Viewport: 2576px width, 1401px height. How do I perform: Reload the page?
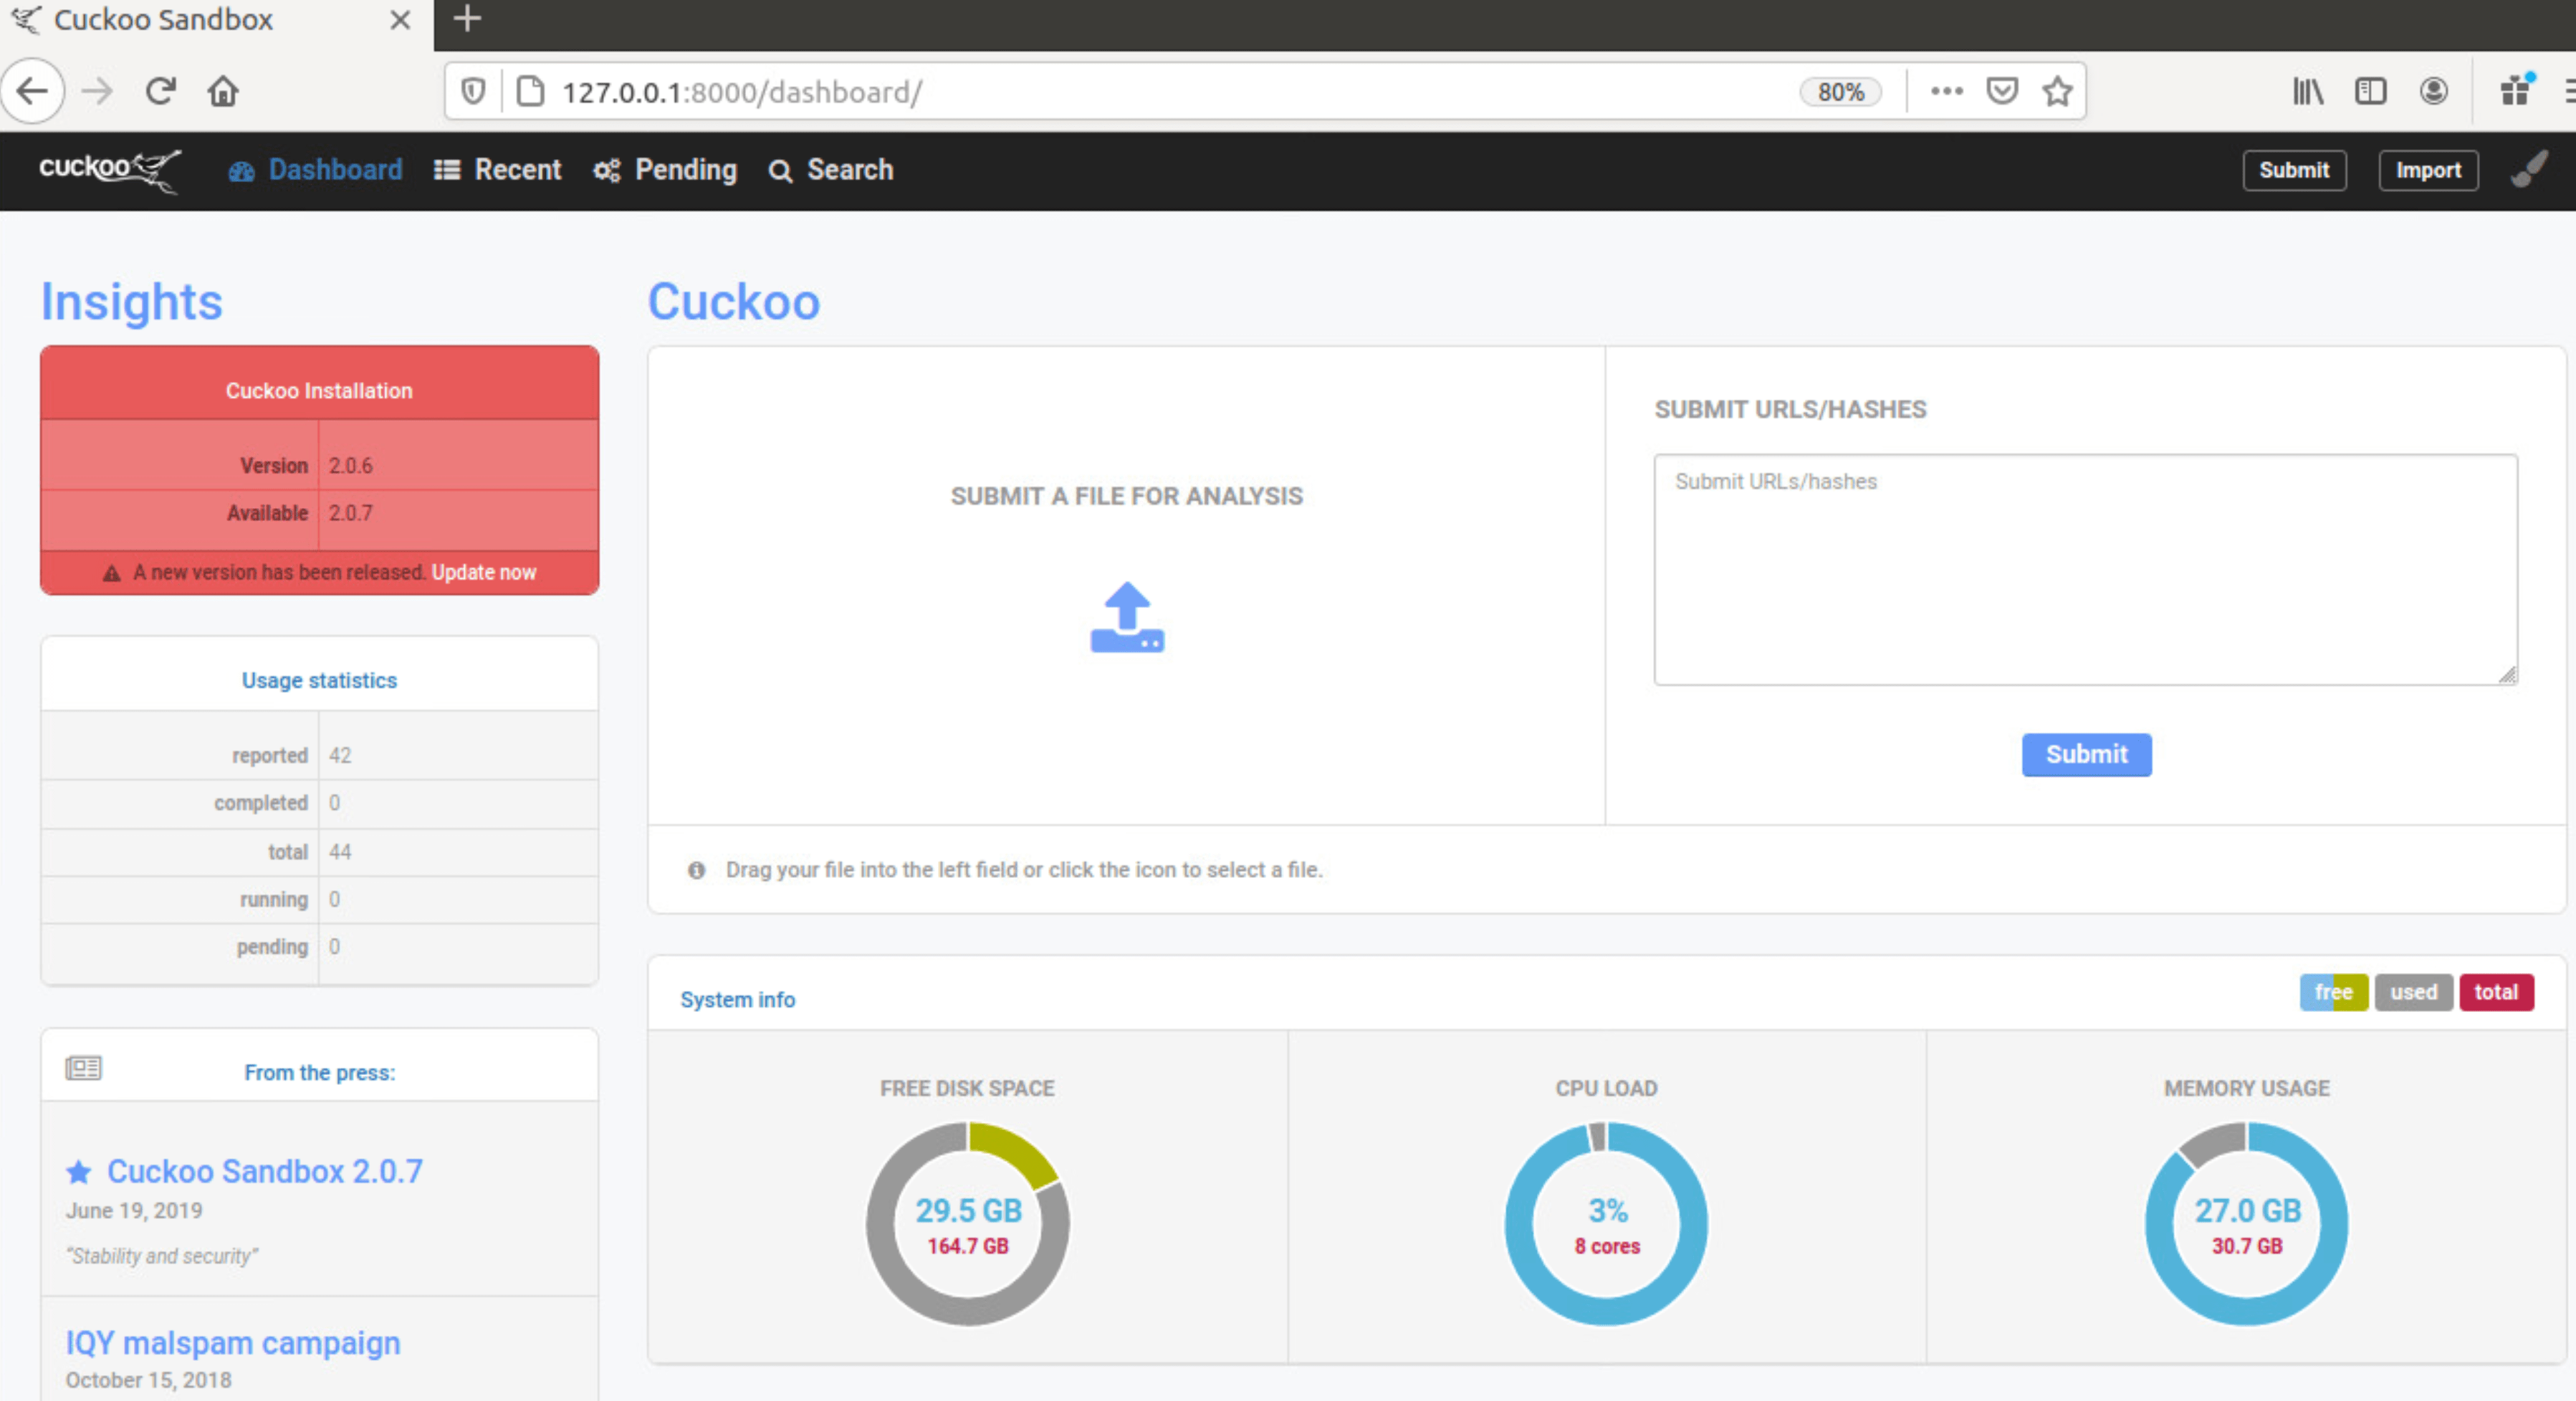click(160, 91)
